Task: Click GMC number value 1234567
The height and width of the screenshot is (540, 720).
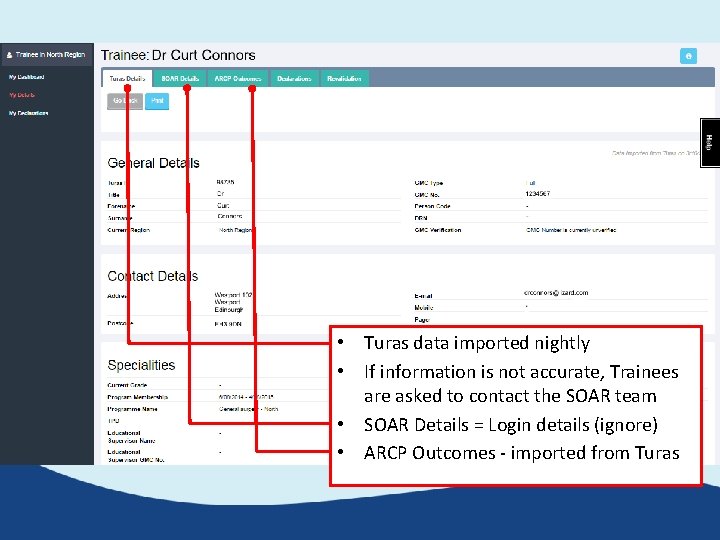Action: point(538,194)
